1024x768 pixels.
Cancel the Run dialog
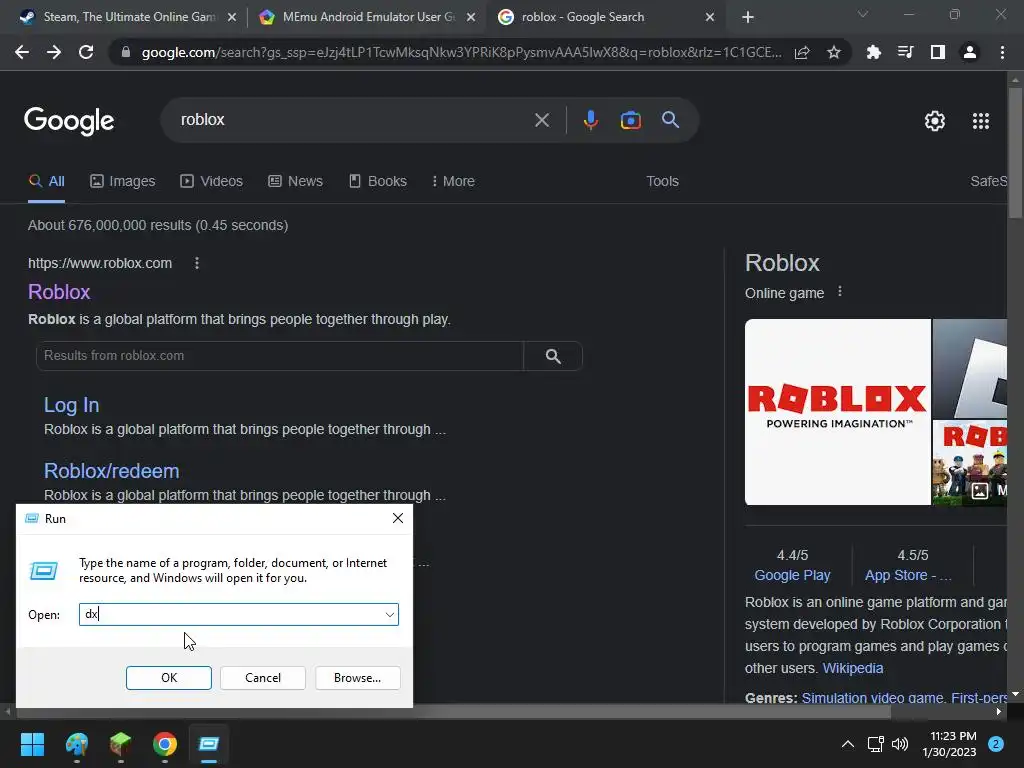point(263,678)
